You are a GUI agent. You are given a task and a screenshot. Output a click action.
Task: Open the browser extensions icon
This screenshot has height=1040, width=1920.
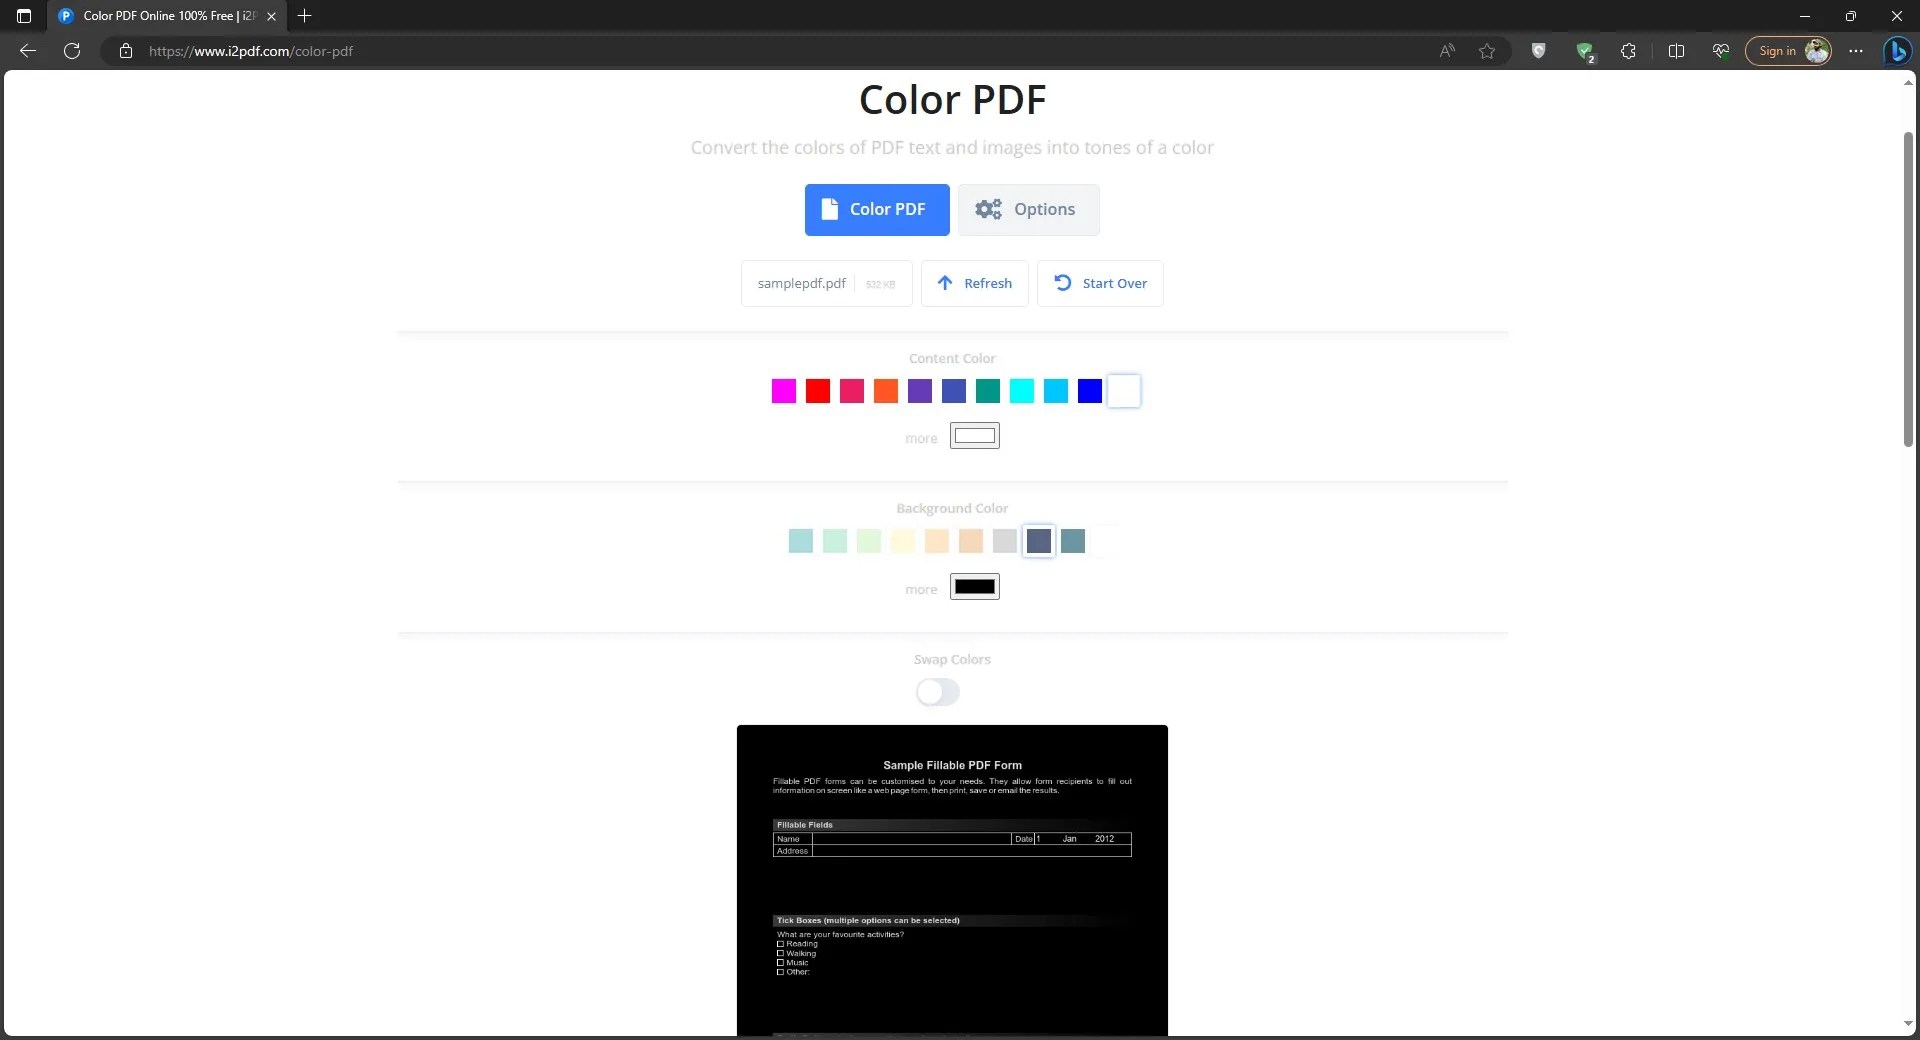[1628, 51]
